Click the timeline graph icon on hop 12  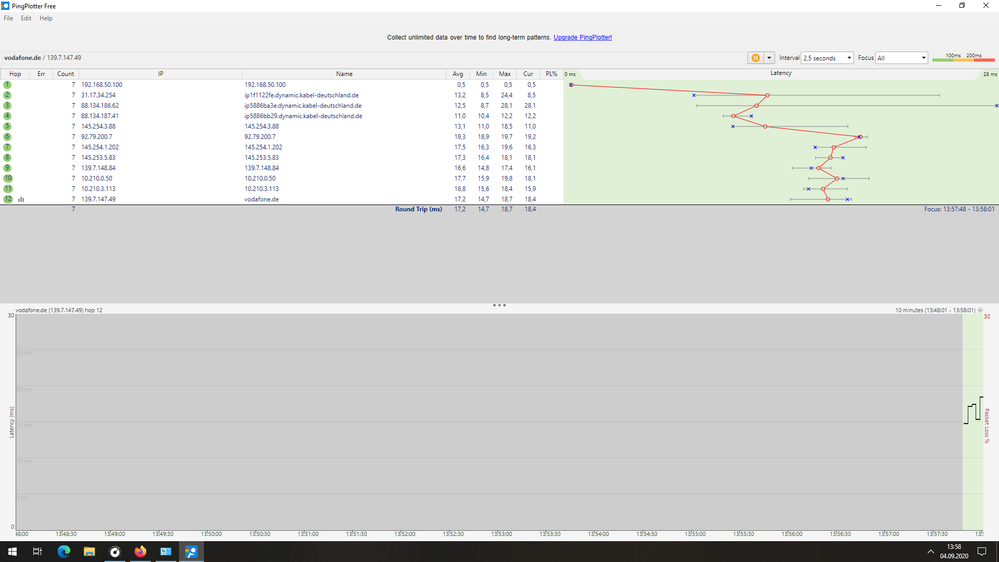pyautogui.click(x=21, y=199)
